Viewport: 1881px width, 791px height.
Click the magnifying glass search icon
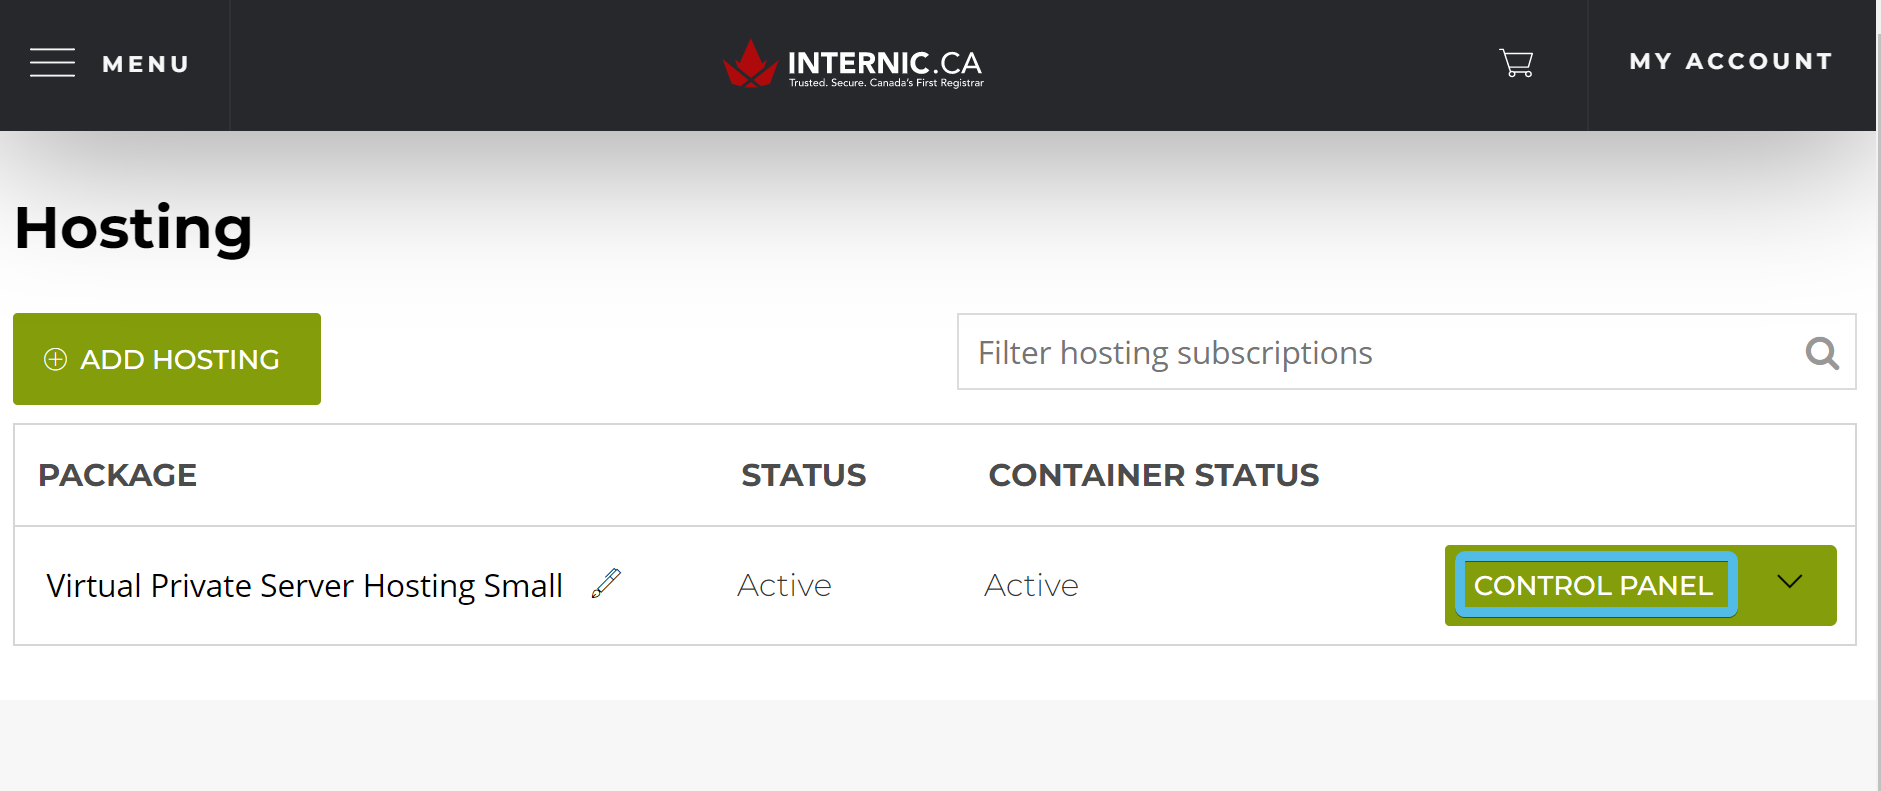(x=1822, y=353)
